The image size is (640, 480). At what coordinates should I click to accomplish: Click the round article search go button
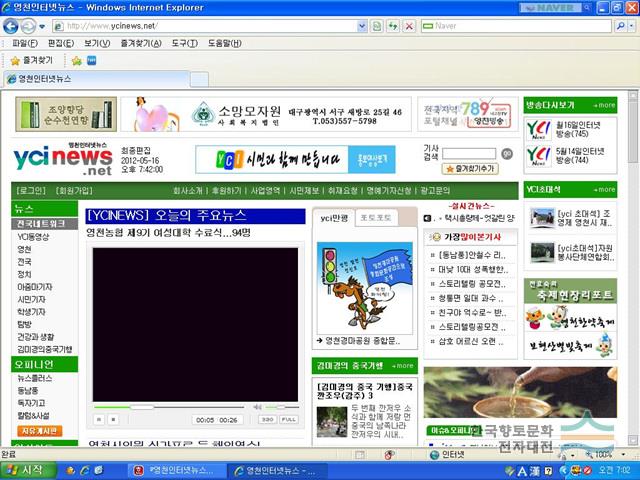click(x=507, y=154)
